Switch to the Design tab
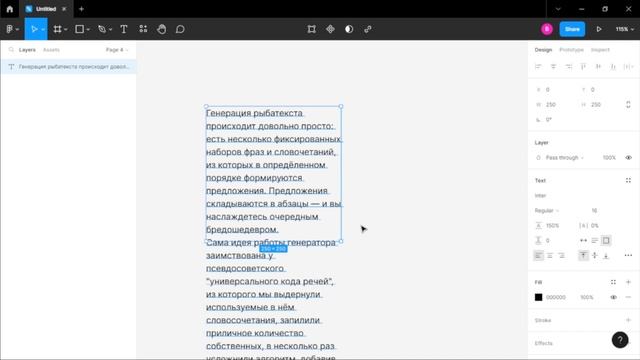Viewport: 640px width, 360px height. (543, 50)
